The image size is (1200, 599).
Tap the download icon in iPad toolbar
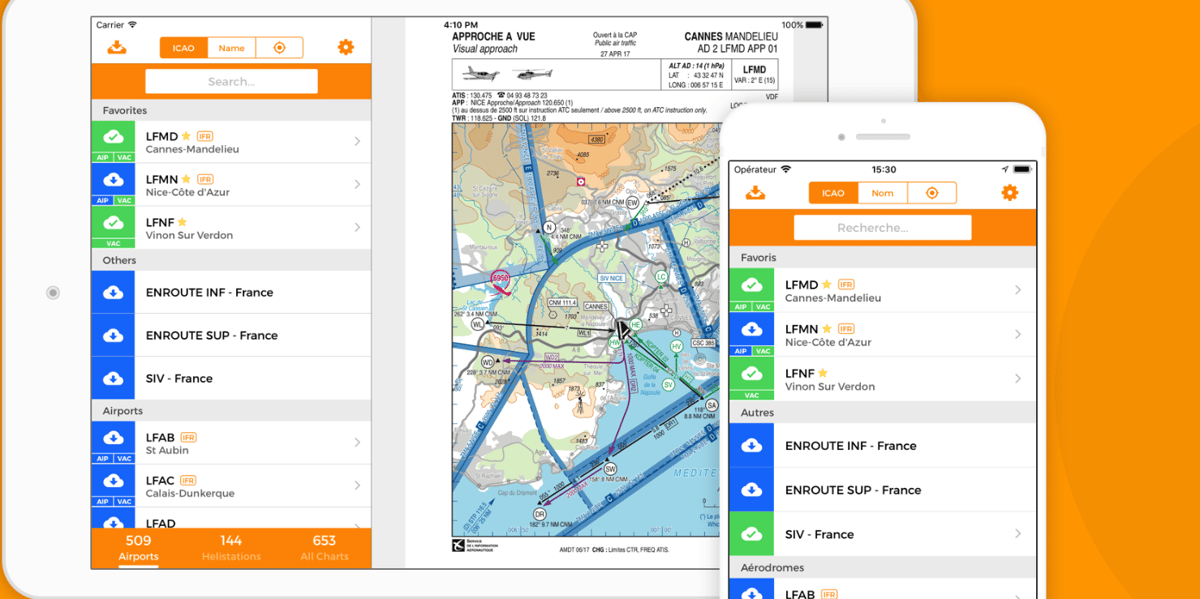pyautogui.click(x=117, y=47)
